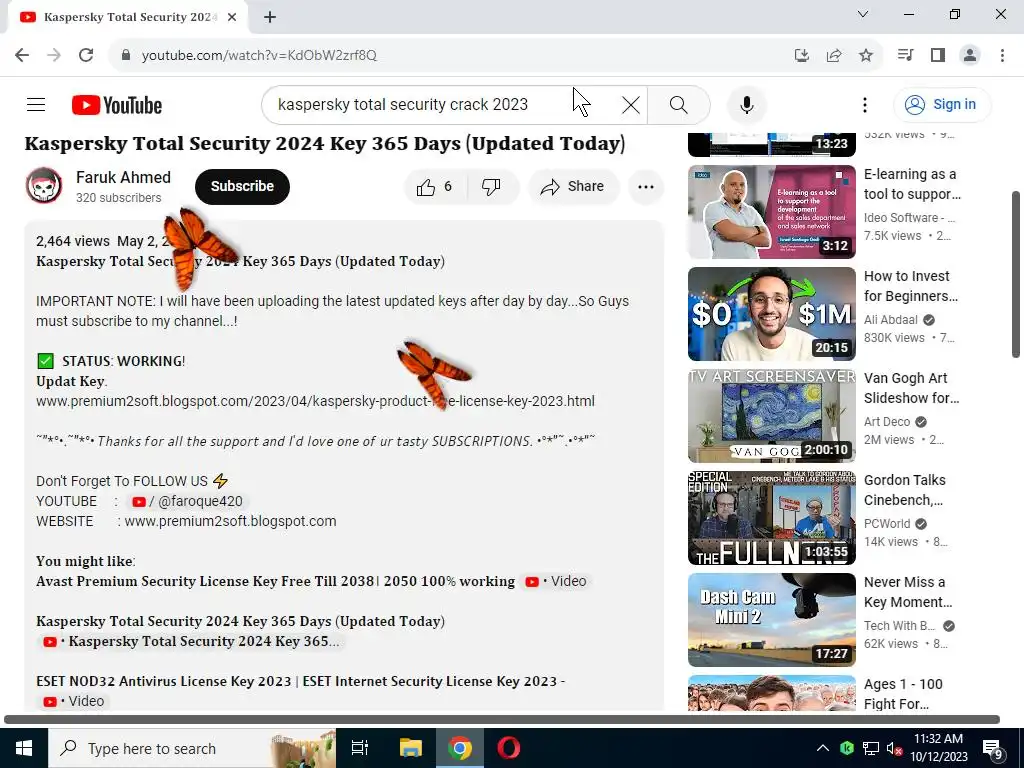Viewport: 1024px width, 768px height.
Task: Select the Kaspersky Total Security tab
Action: (x=127, y=17)
